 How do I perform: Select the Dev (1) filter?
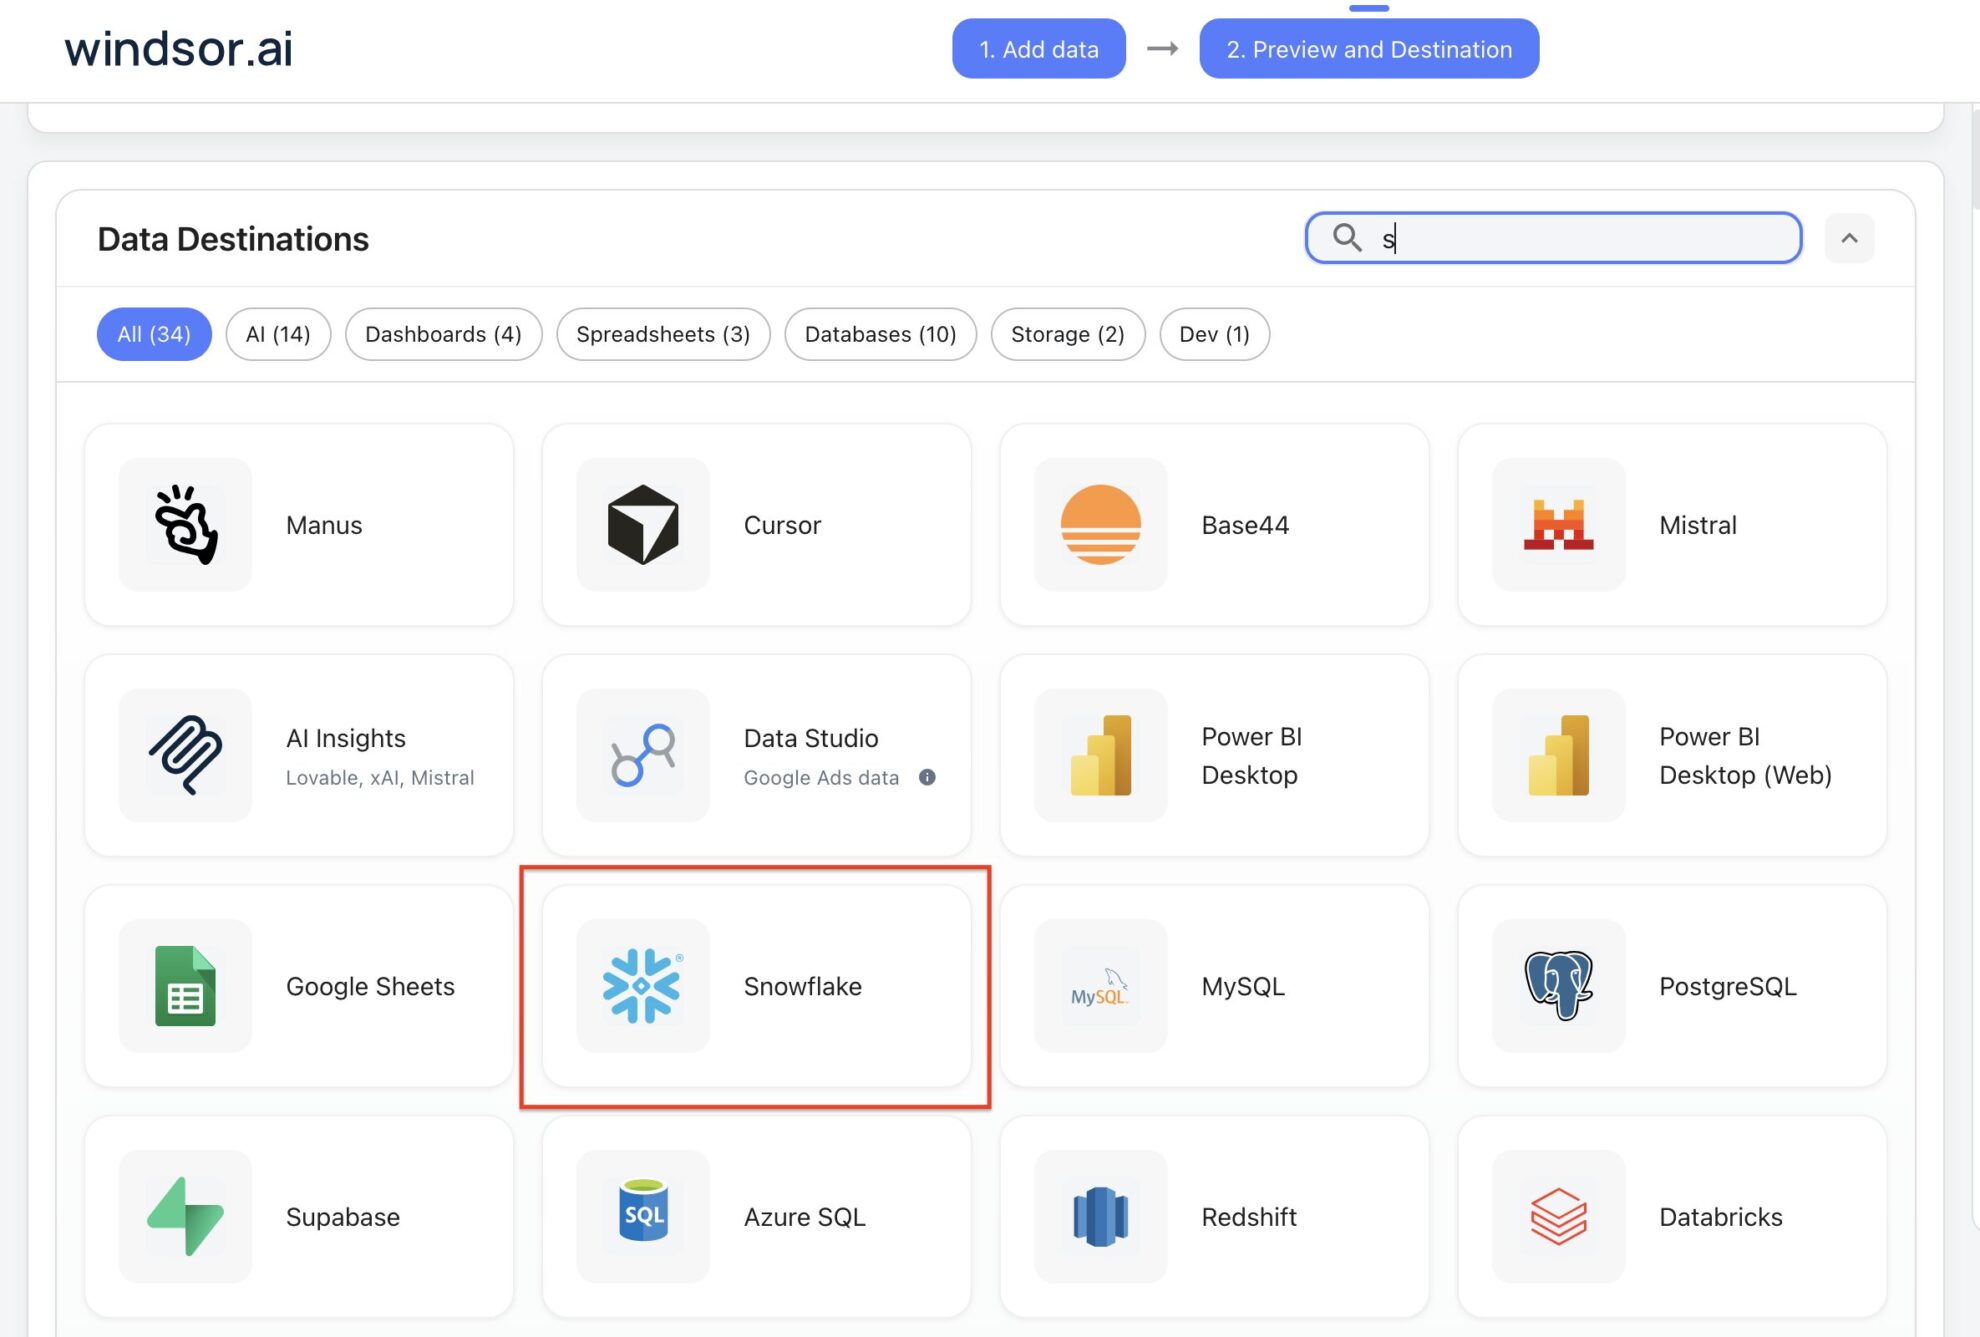coord(1214,334)
